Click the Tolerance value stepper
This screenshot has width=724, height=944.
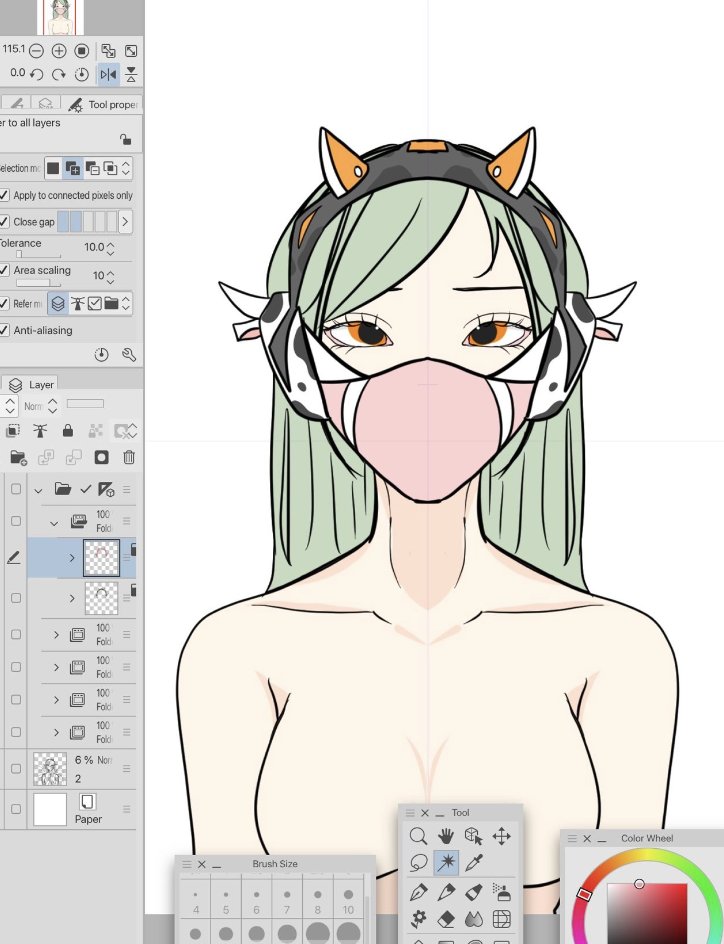coord(110,247)
